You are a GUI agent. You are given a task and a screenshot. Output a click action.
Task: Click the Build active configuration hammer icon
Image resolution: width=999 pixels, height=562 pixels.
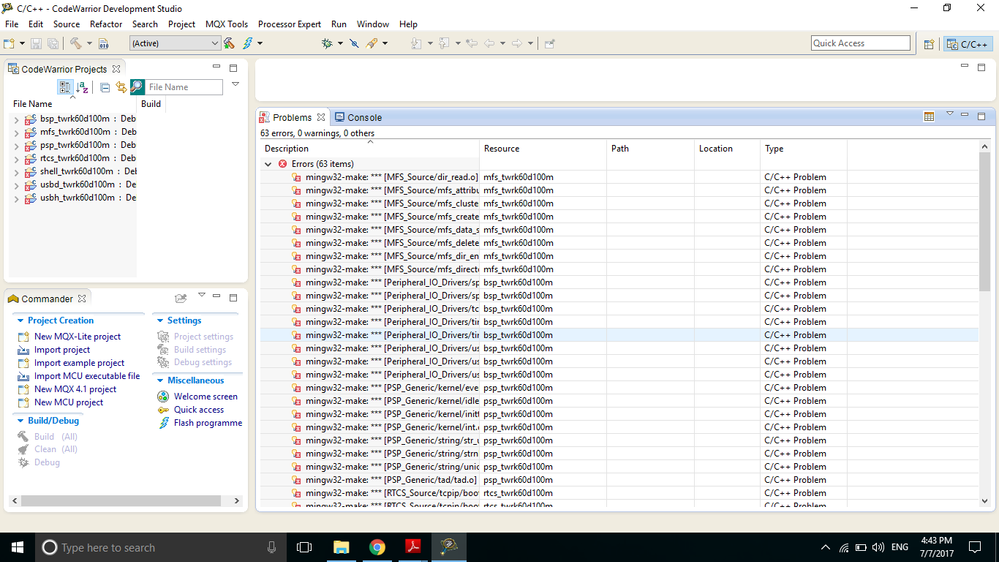pos(229,43)
